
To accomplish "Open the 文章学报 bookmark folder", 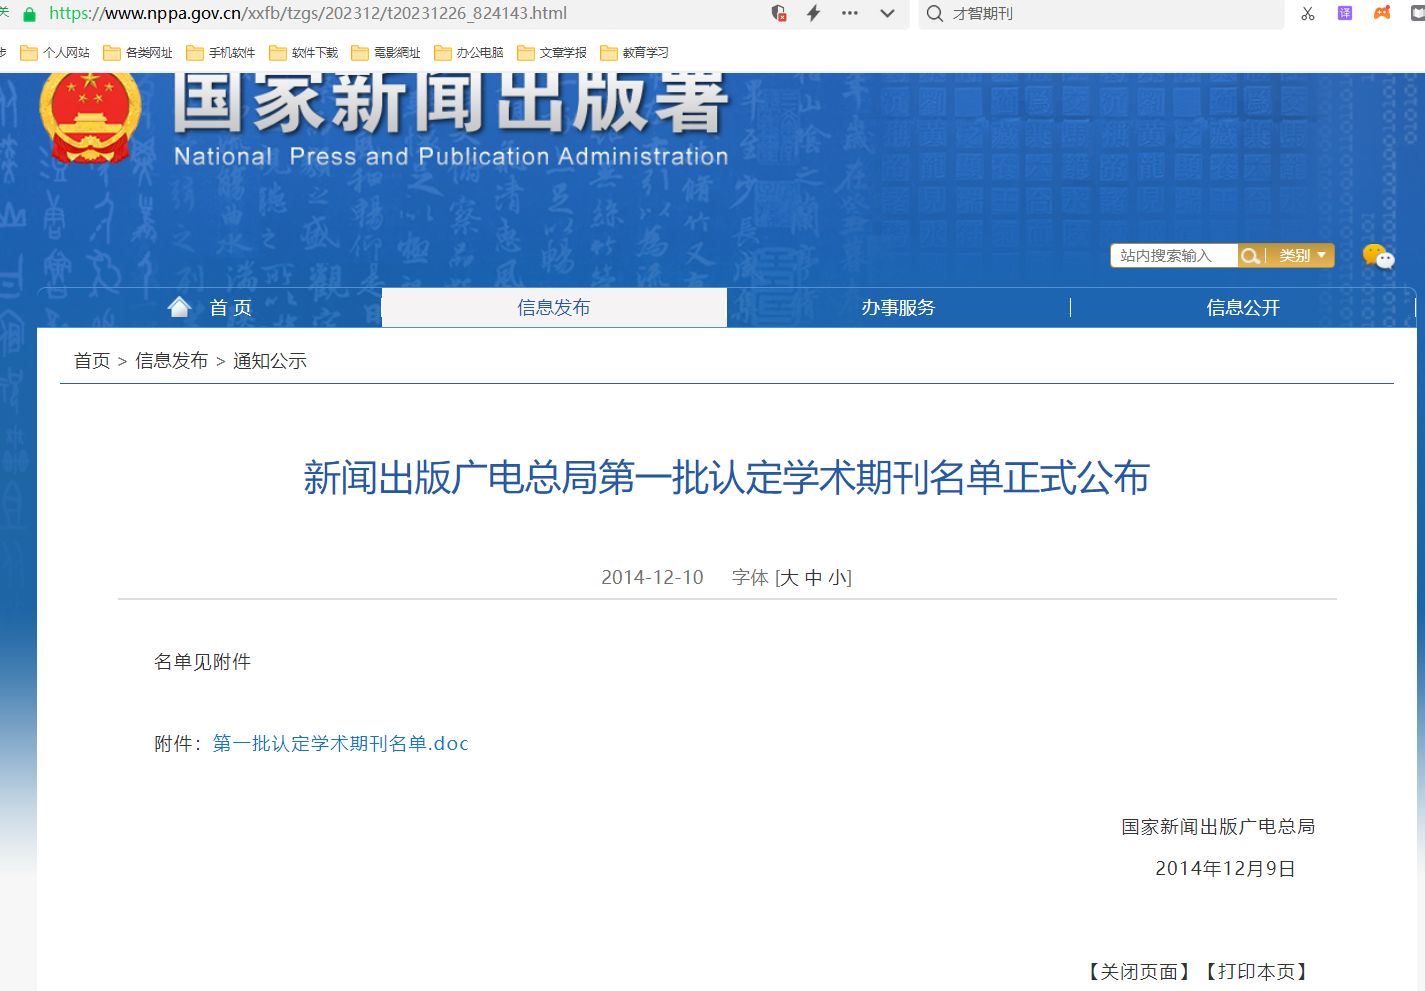I will coord(552,53).
